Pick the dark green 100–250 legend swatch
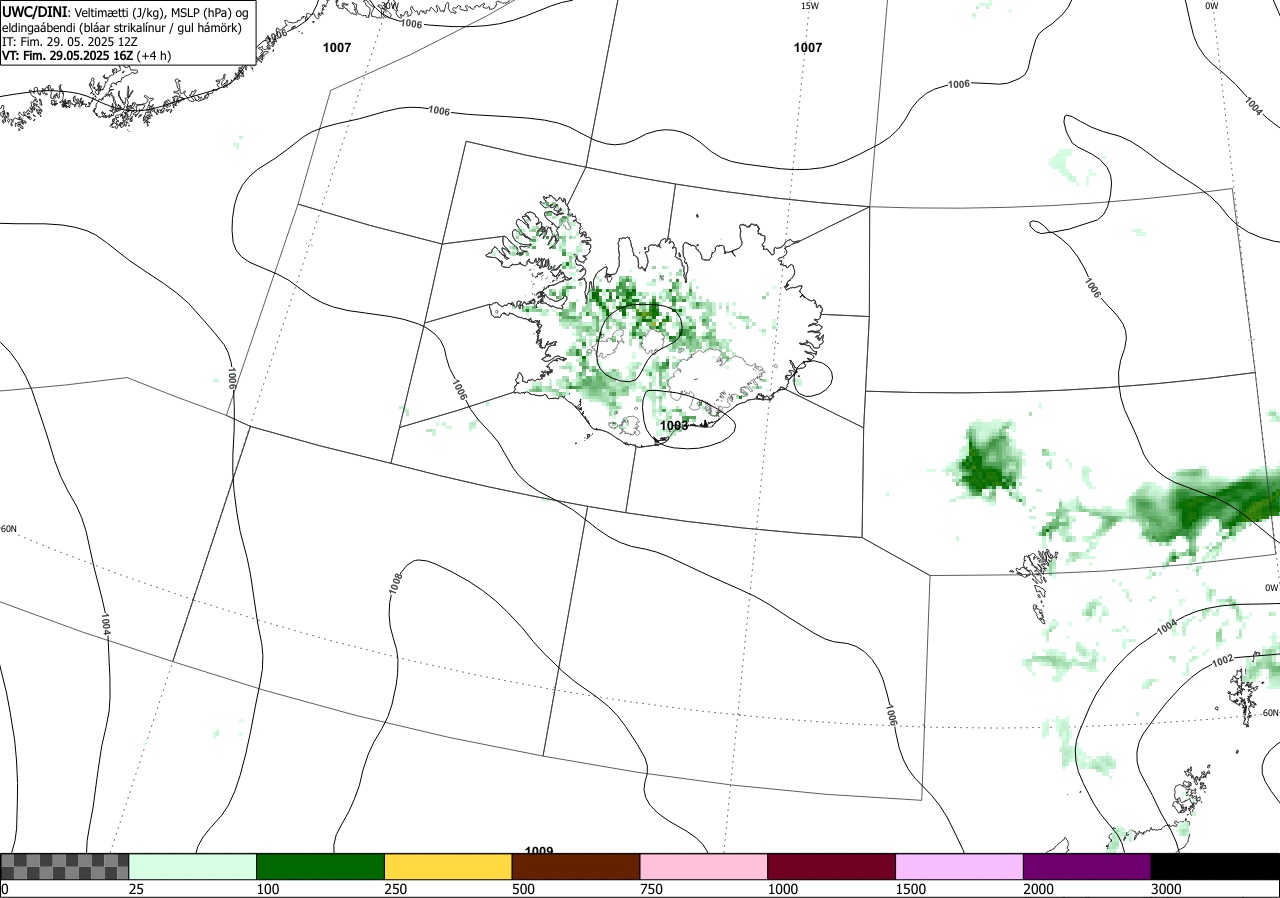The height and width of the screenshot is (898, 1280). coord(321,866)
